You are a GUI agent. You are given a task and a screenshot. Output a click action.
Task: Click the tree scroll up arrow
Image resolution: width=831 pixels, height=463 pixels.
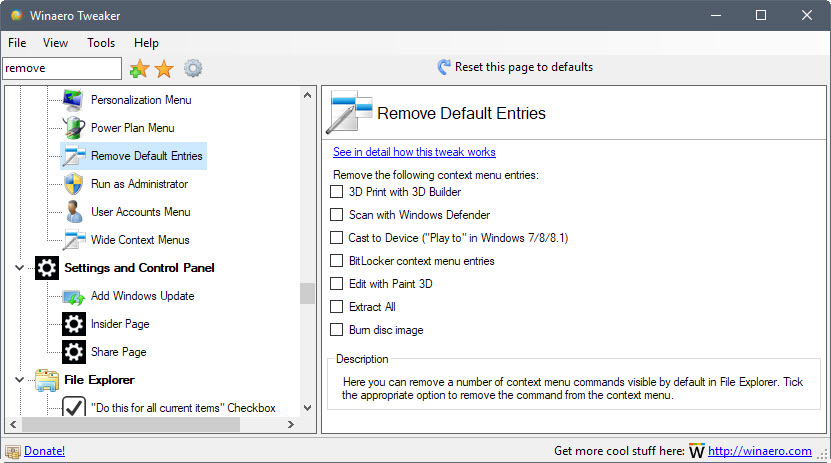[307, 95]
